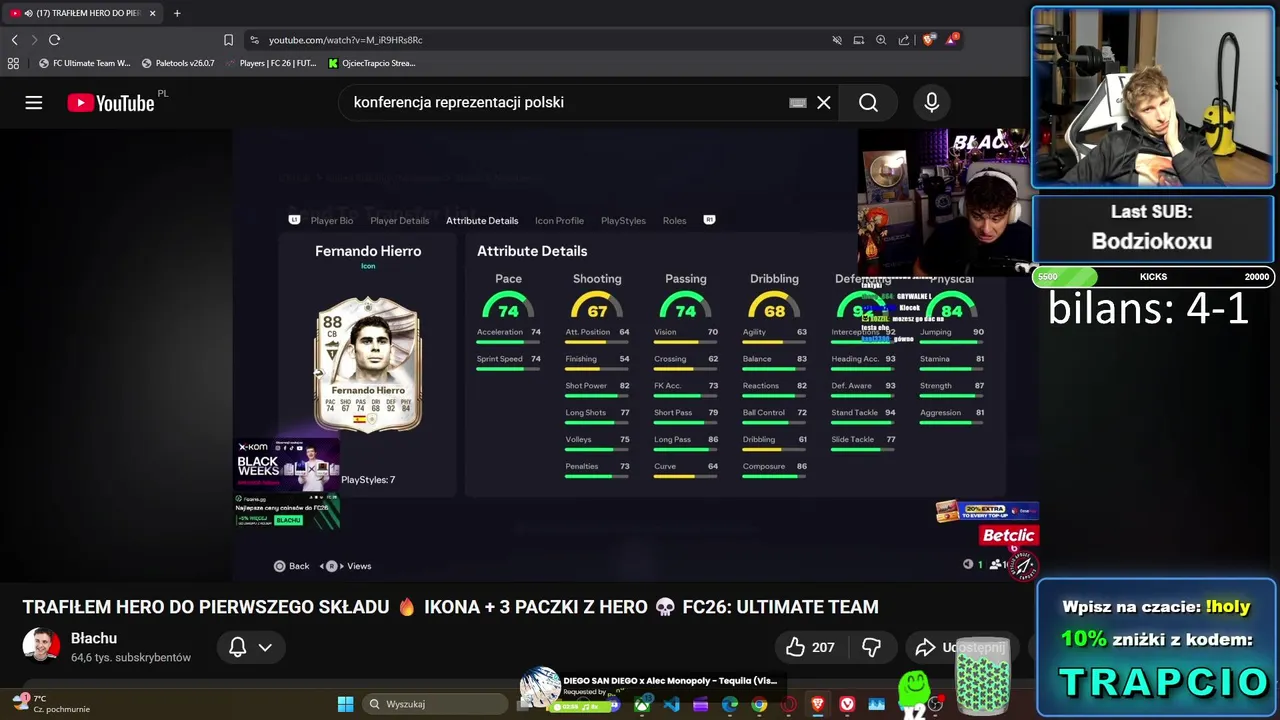The width and height of the screenshot is (1280, 720).
Task: Open the Xbox app from the taskbar
Action: click(642, 705)
